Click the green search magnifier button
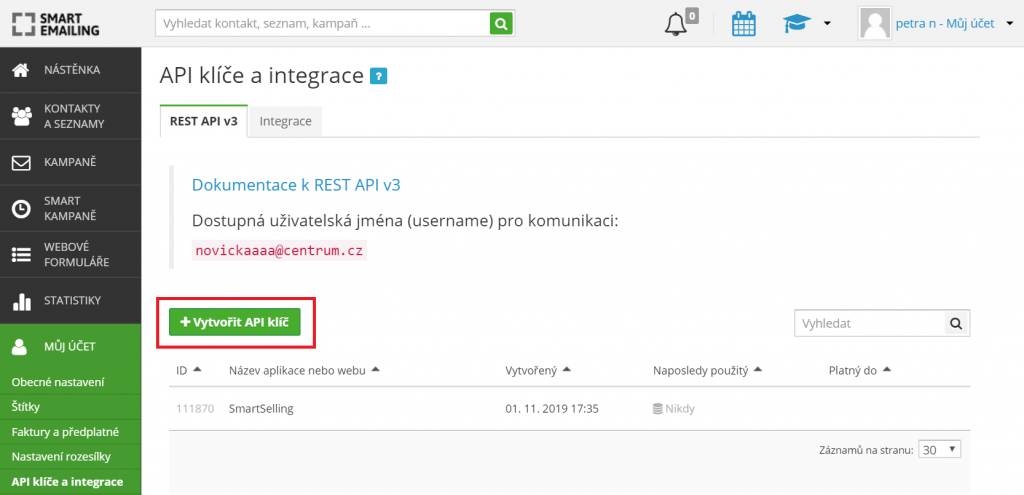 tap(501, 22)
